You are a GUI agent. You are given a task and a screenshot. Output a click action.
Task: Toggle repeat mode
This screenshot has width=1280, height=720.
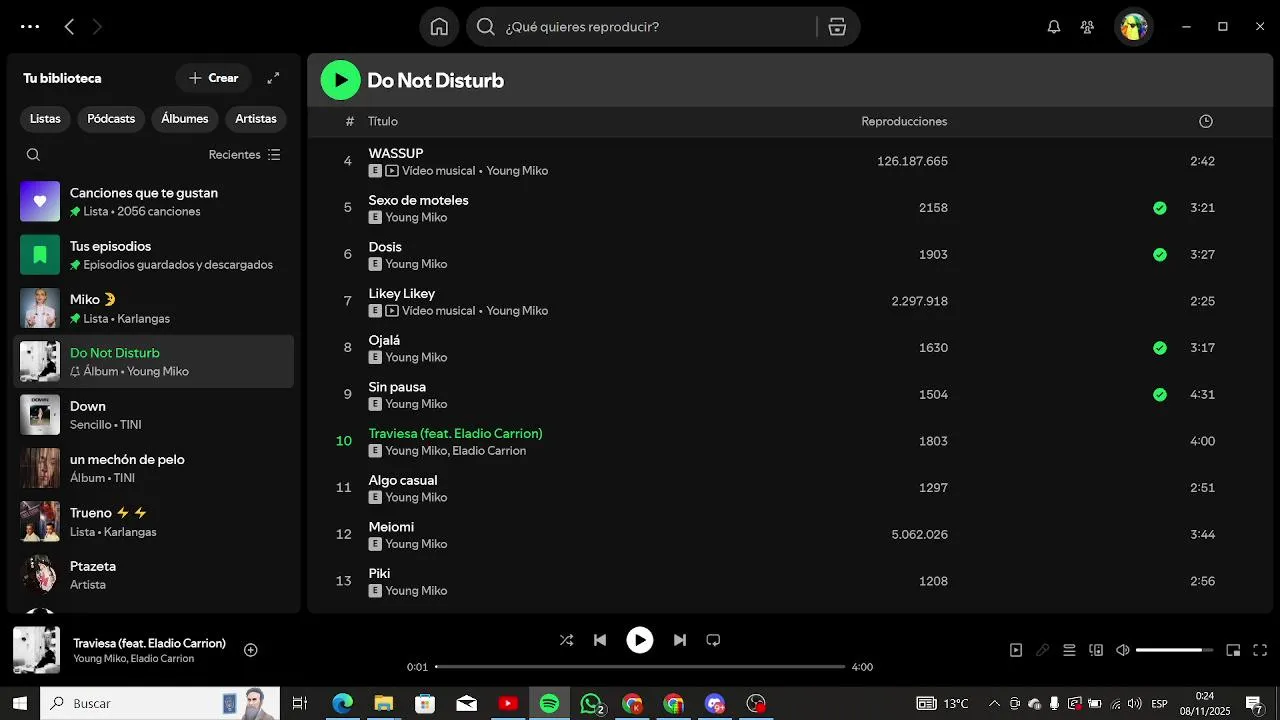(x=713, y=640)
